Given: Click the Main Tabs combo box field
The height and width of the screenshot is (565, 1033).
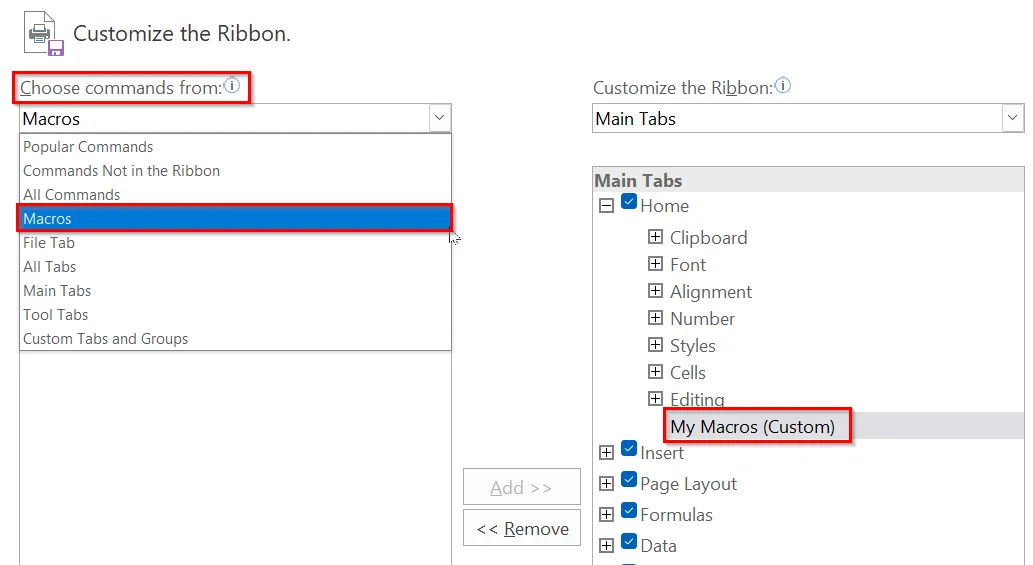Looking at the screenshot, I should pyautogui.click(x=808, y=119).
